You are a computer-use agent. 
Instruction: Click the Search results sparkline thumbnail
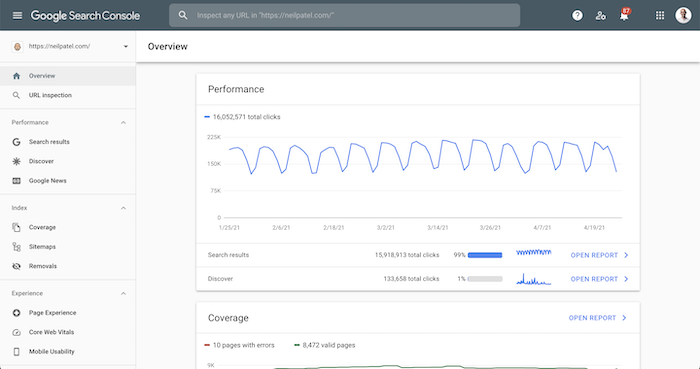point(533,253)
